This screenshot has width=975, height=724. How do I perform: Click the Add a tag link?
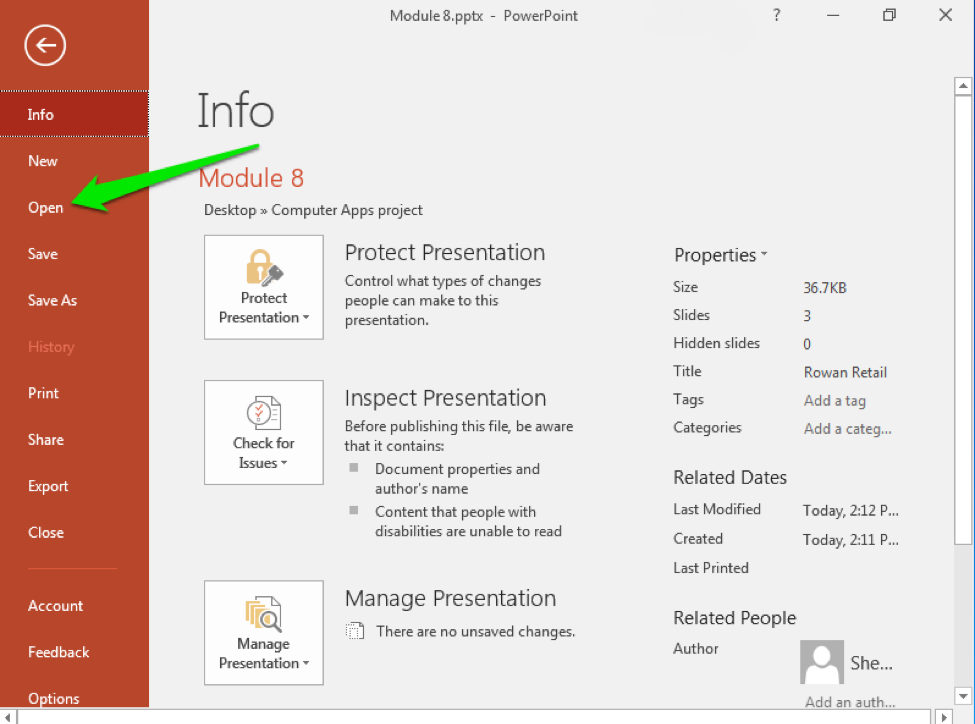pyautogui.click(x=834, y=400)
